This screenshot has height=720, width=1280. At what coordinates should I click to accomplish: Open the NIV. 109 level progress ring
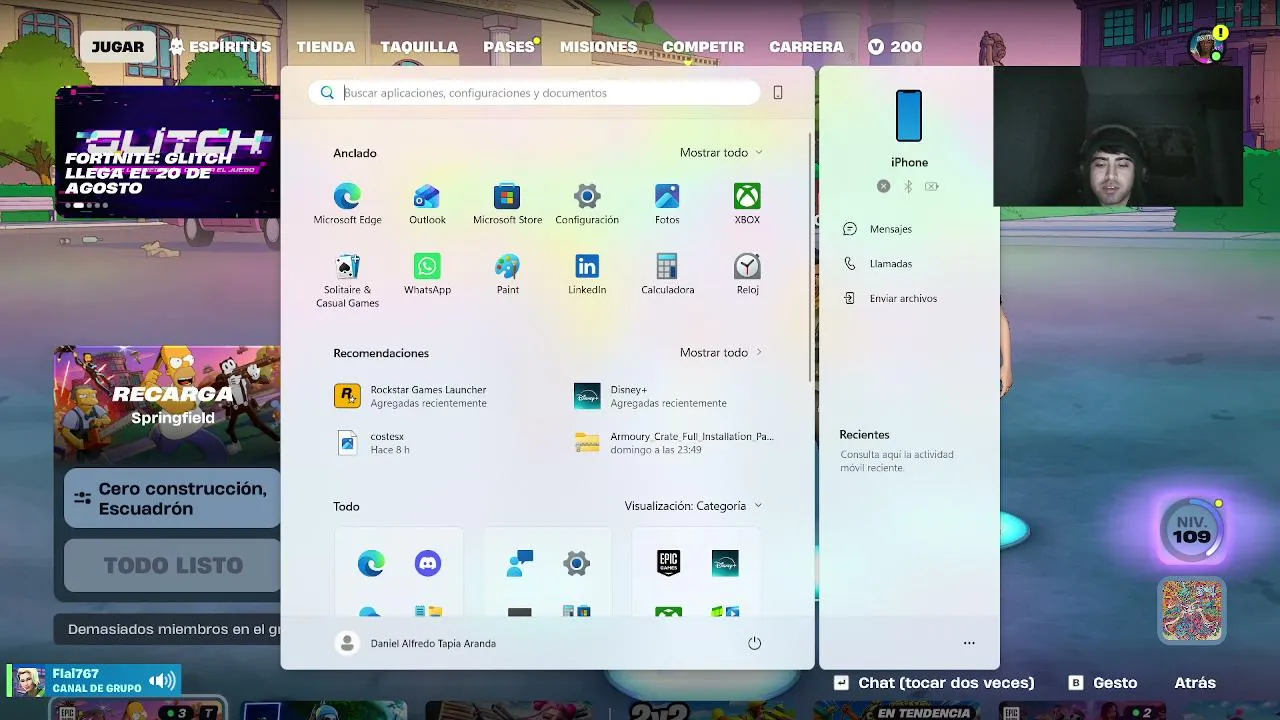pyautogui.click(x=1192, y=530)
